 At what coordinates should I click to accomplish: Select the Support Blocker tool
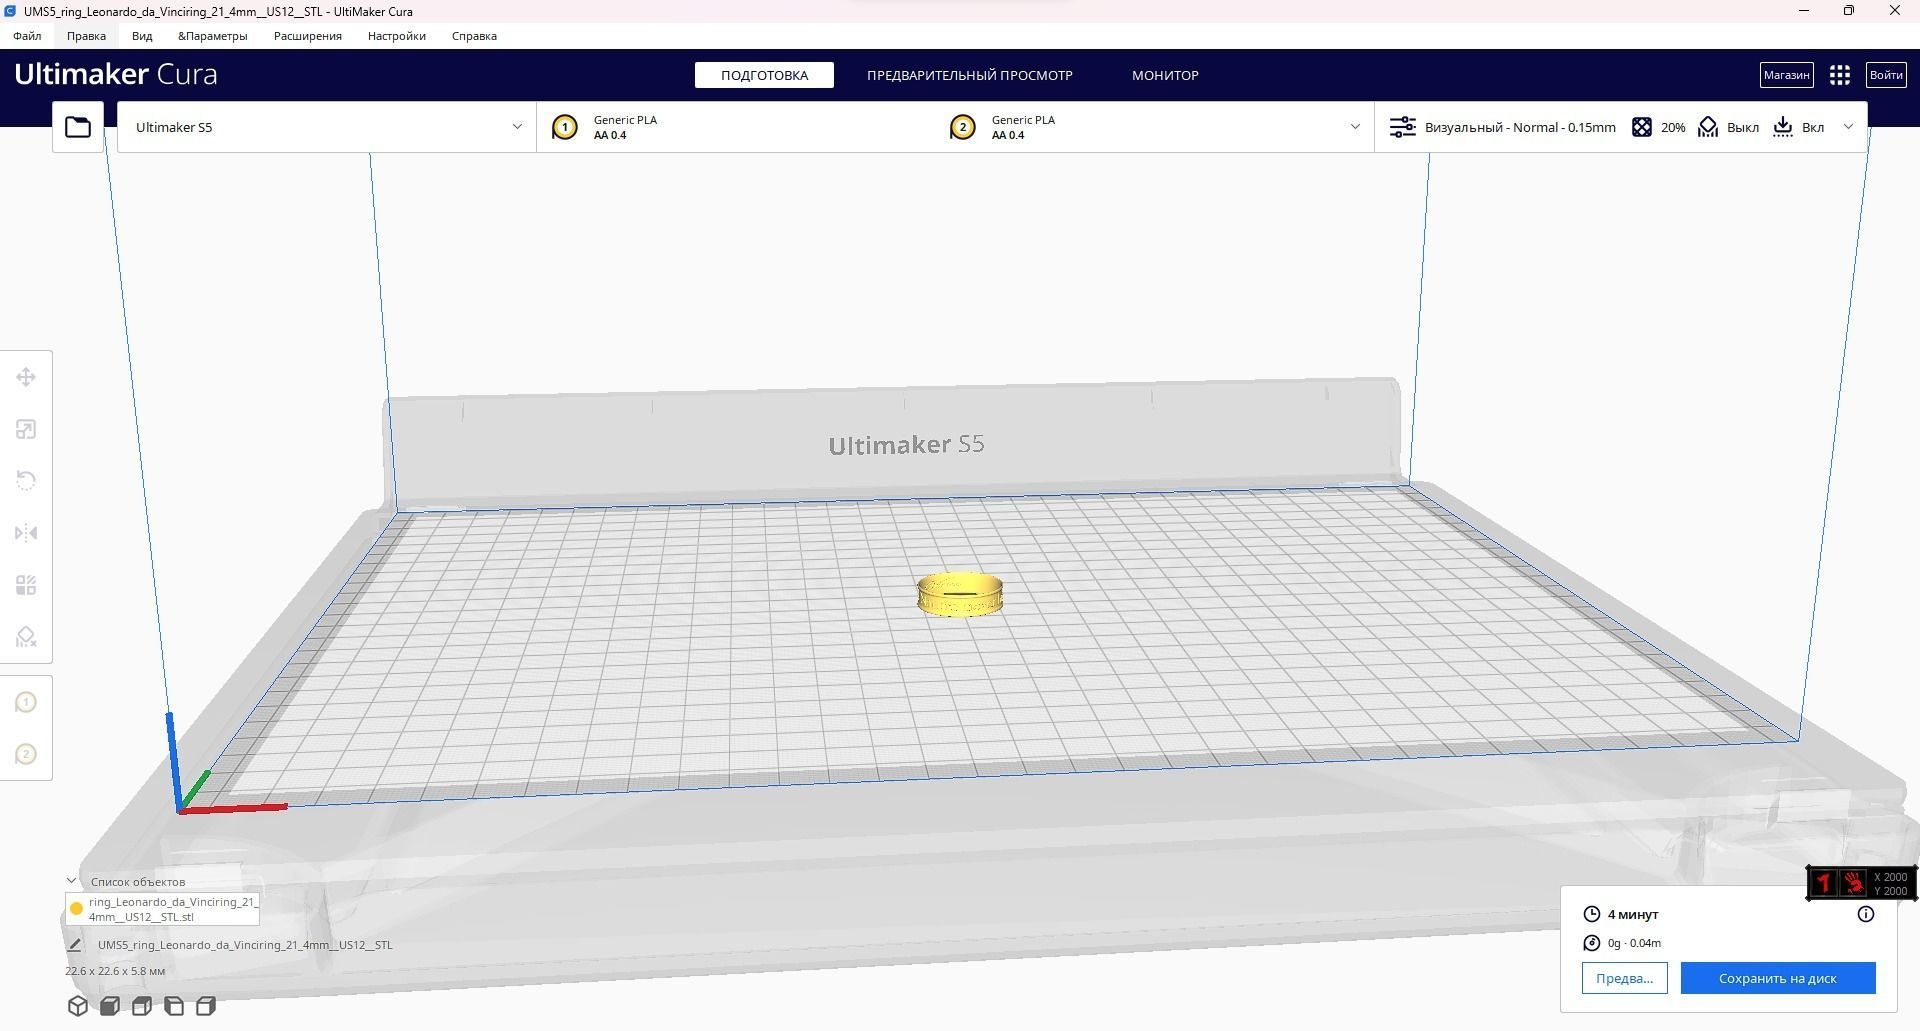point(26,637)
